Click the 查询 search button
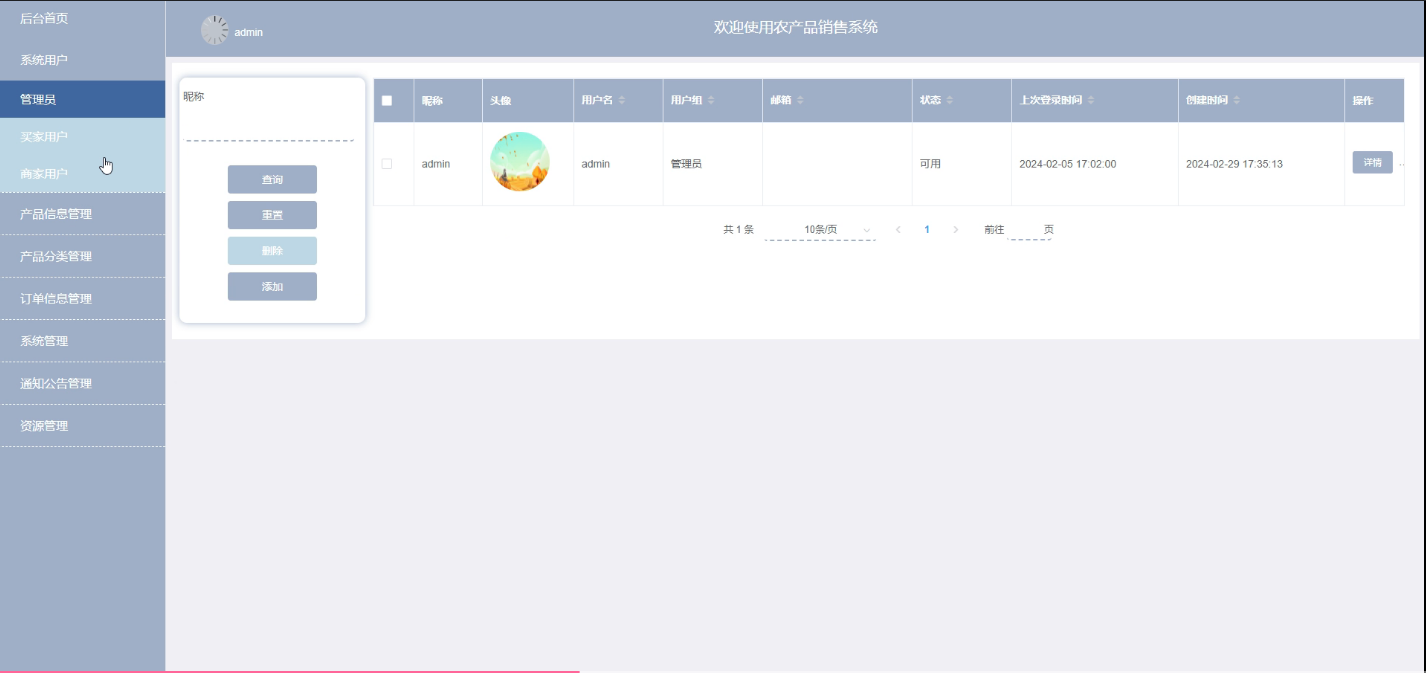This screenshot has height=673, width=1426. pos(272,179)
